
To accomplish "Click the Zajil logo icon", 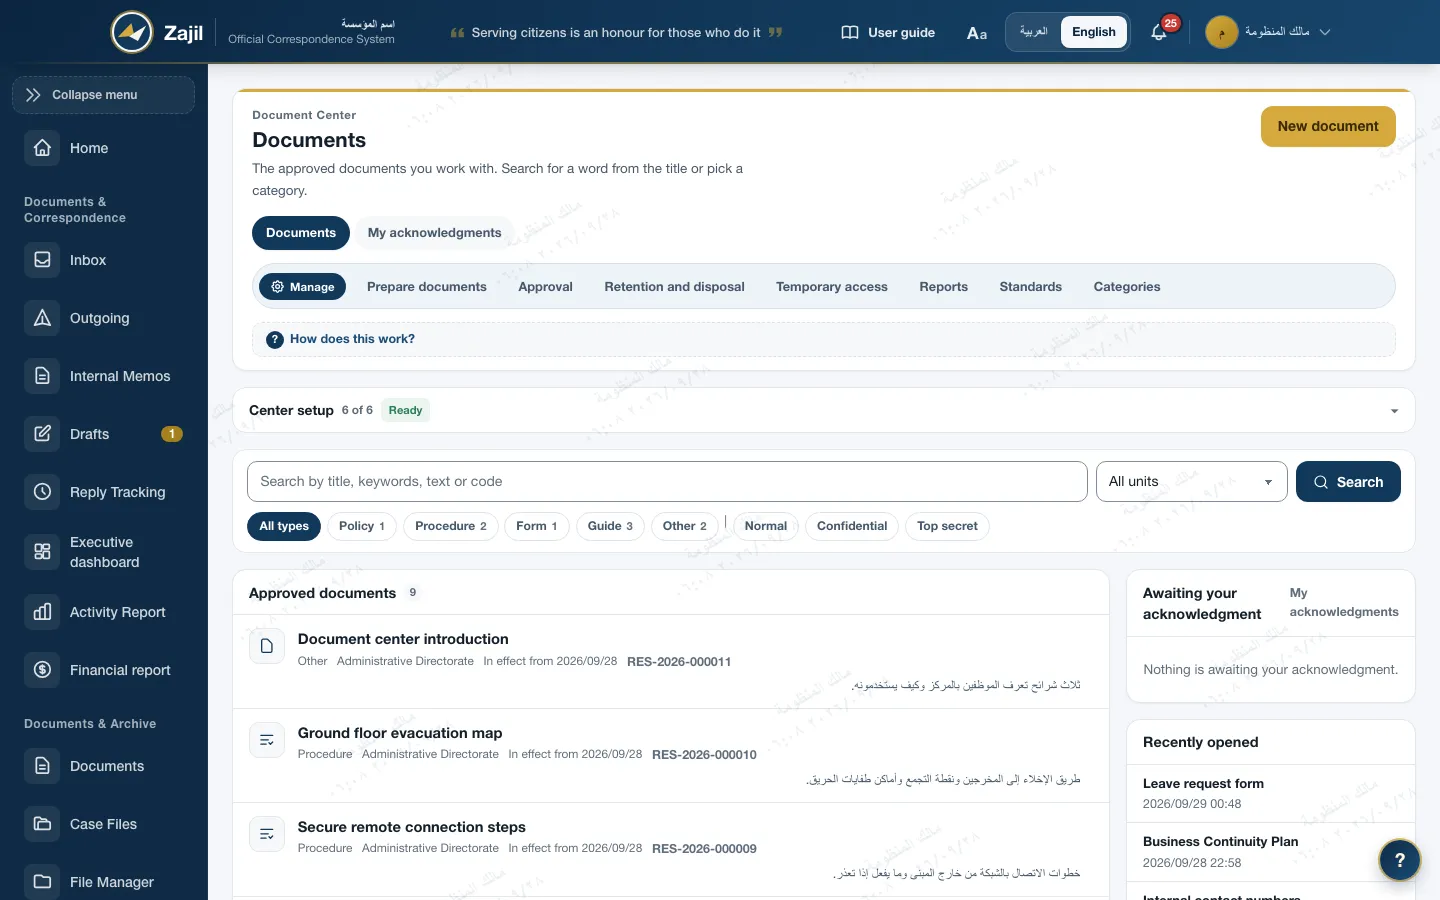I will [132, 32].
